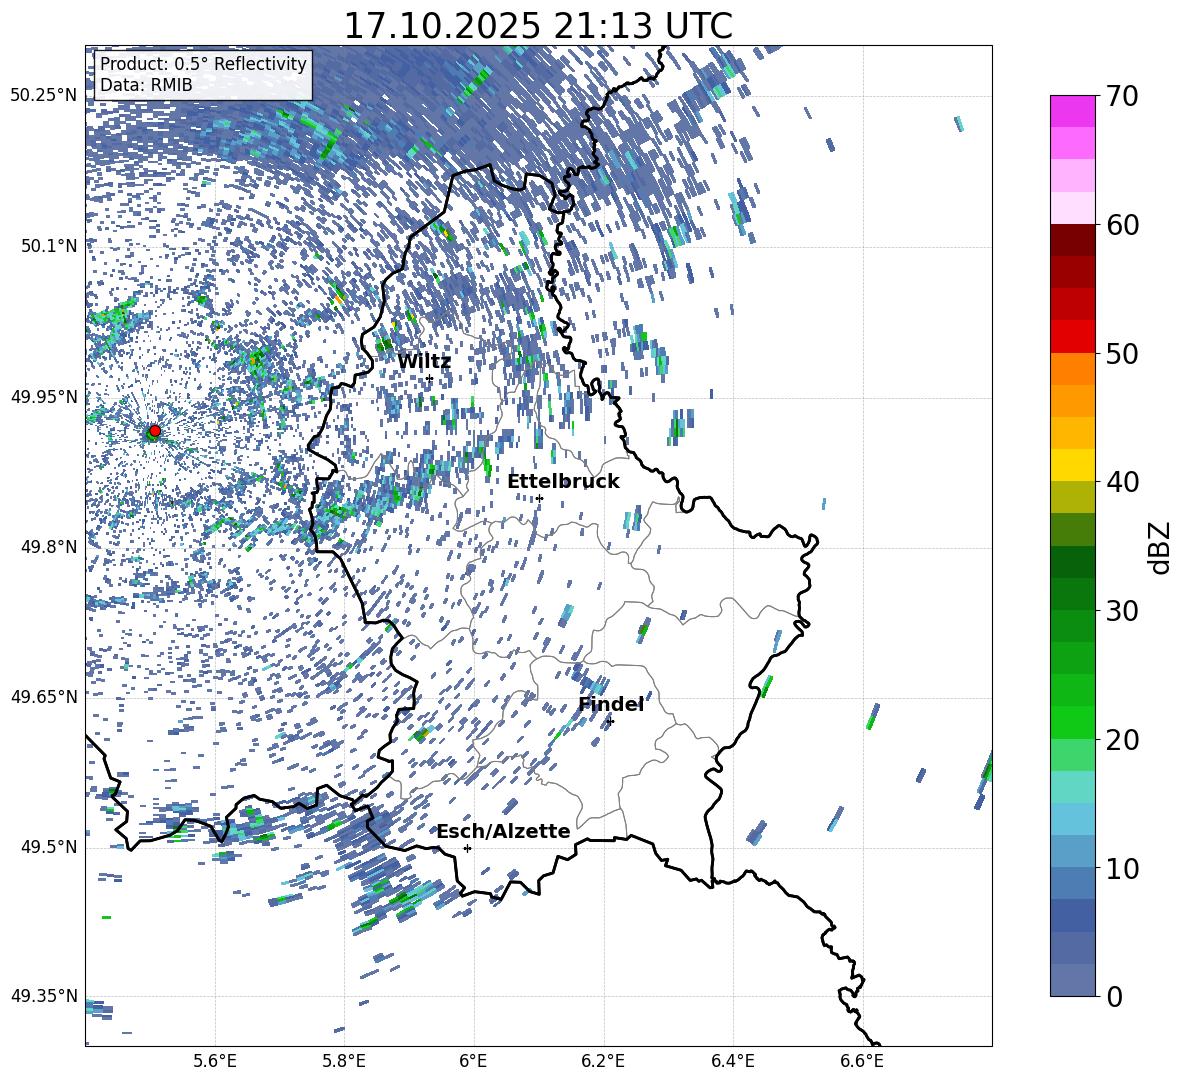Pick the dark red colorbar swatch below 60
1184x1081 pixels.
tap(1073, 240)
